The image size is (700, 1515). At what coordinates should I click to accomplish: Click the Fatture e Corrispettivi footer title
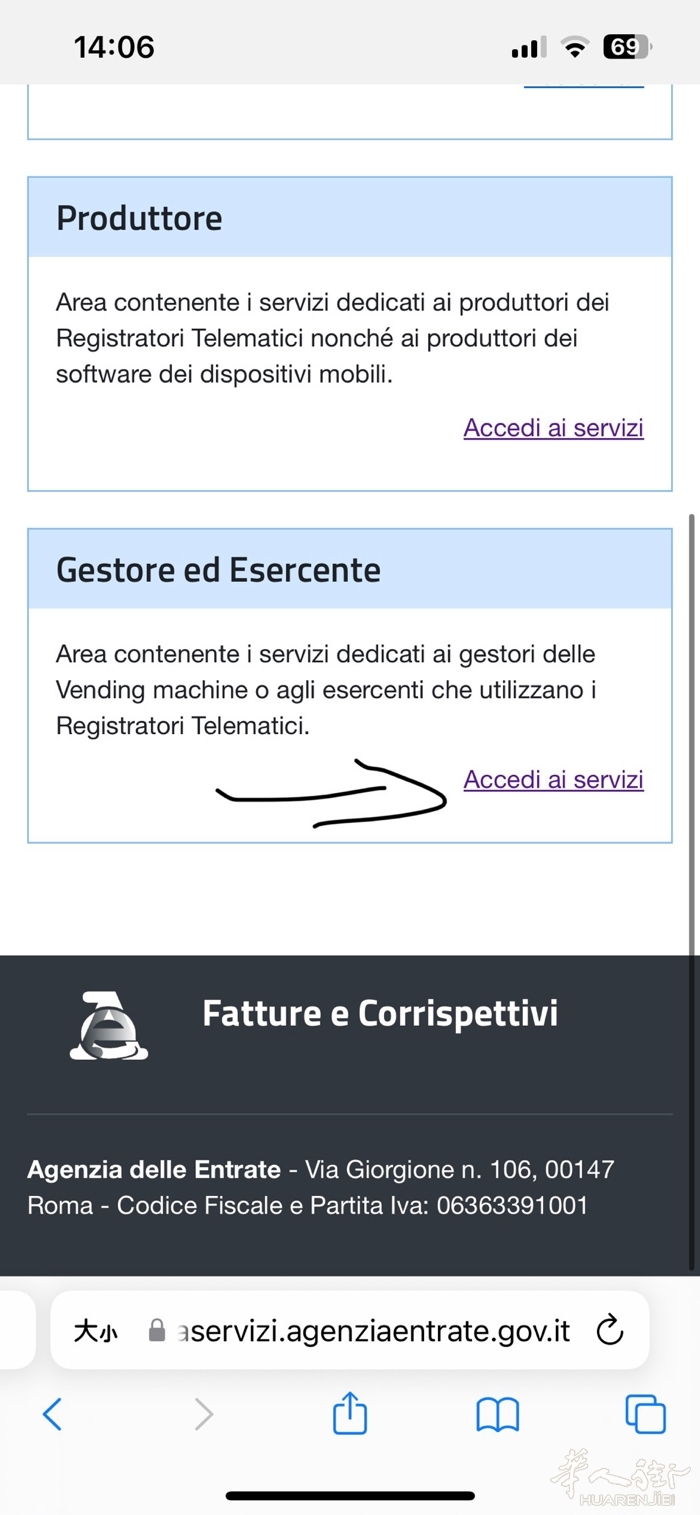pos(380,1013)
